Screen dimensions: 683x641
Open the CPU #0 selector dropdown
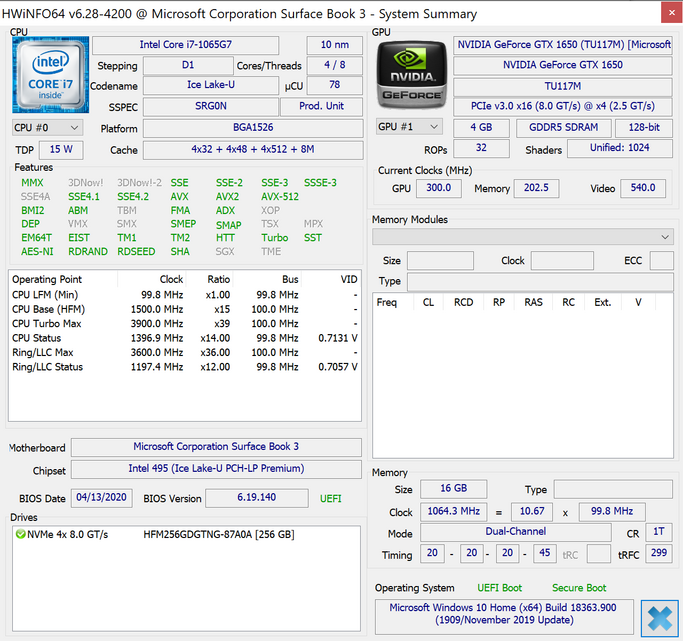click(x=47, y=128)
